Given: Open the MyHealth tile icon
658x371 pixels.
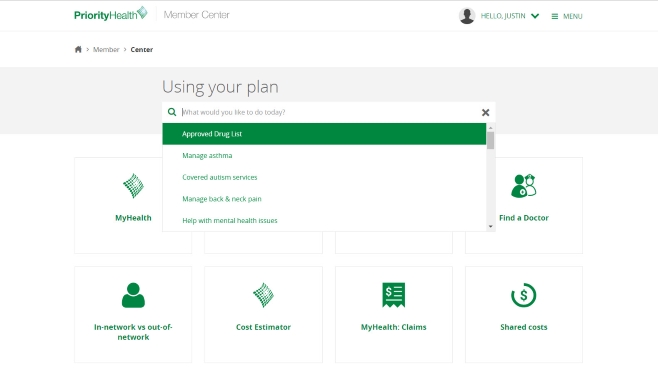Looking at the screenshot, I should 133,186.
